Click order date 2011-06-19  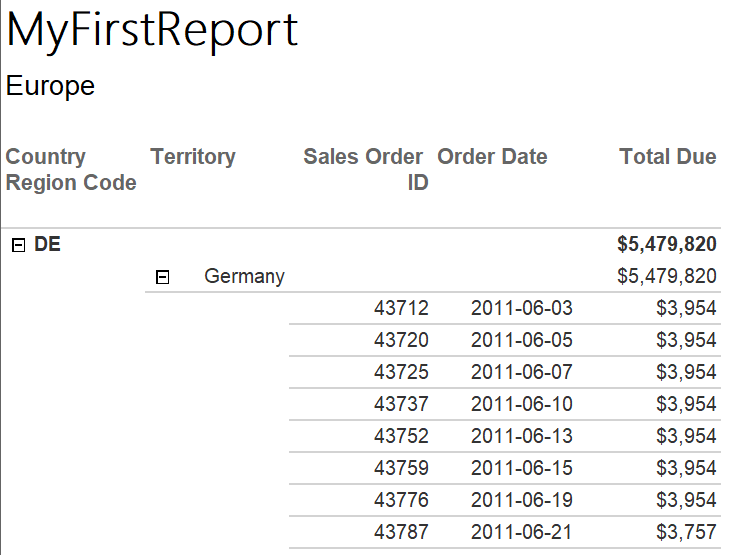pyautogui.click(x=522, y=500)
